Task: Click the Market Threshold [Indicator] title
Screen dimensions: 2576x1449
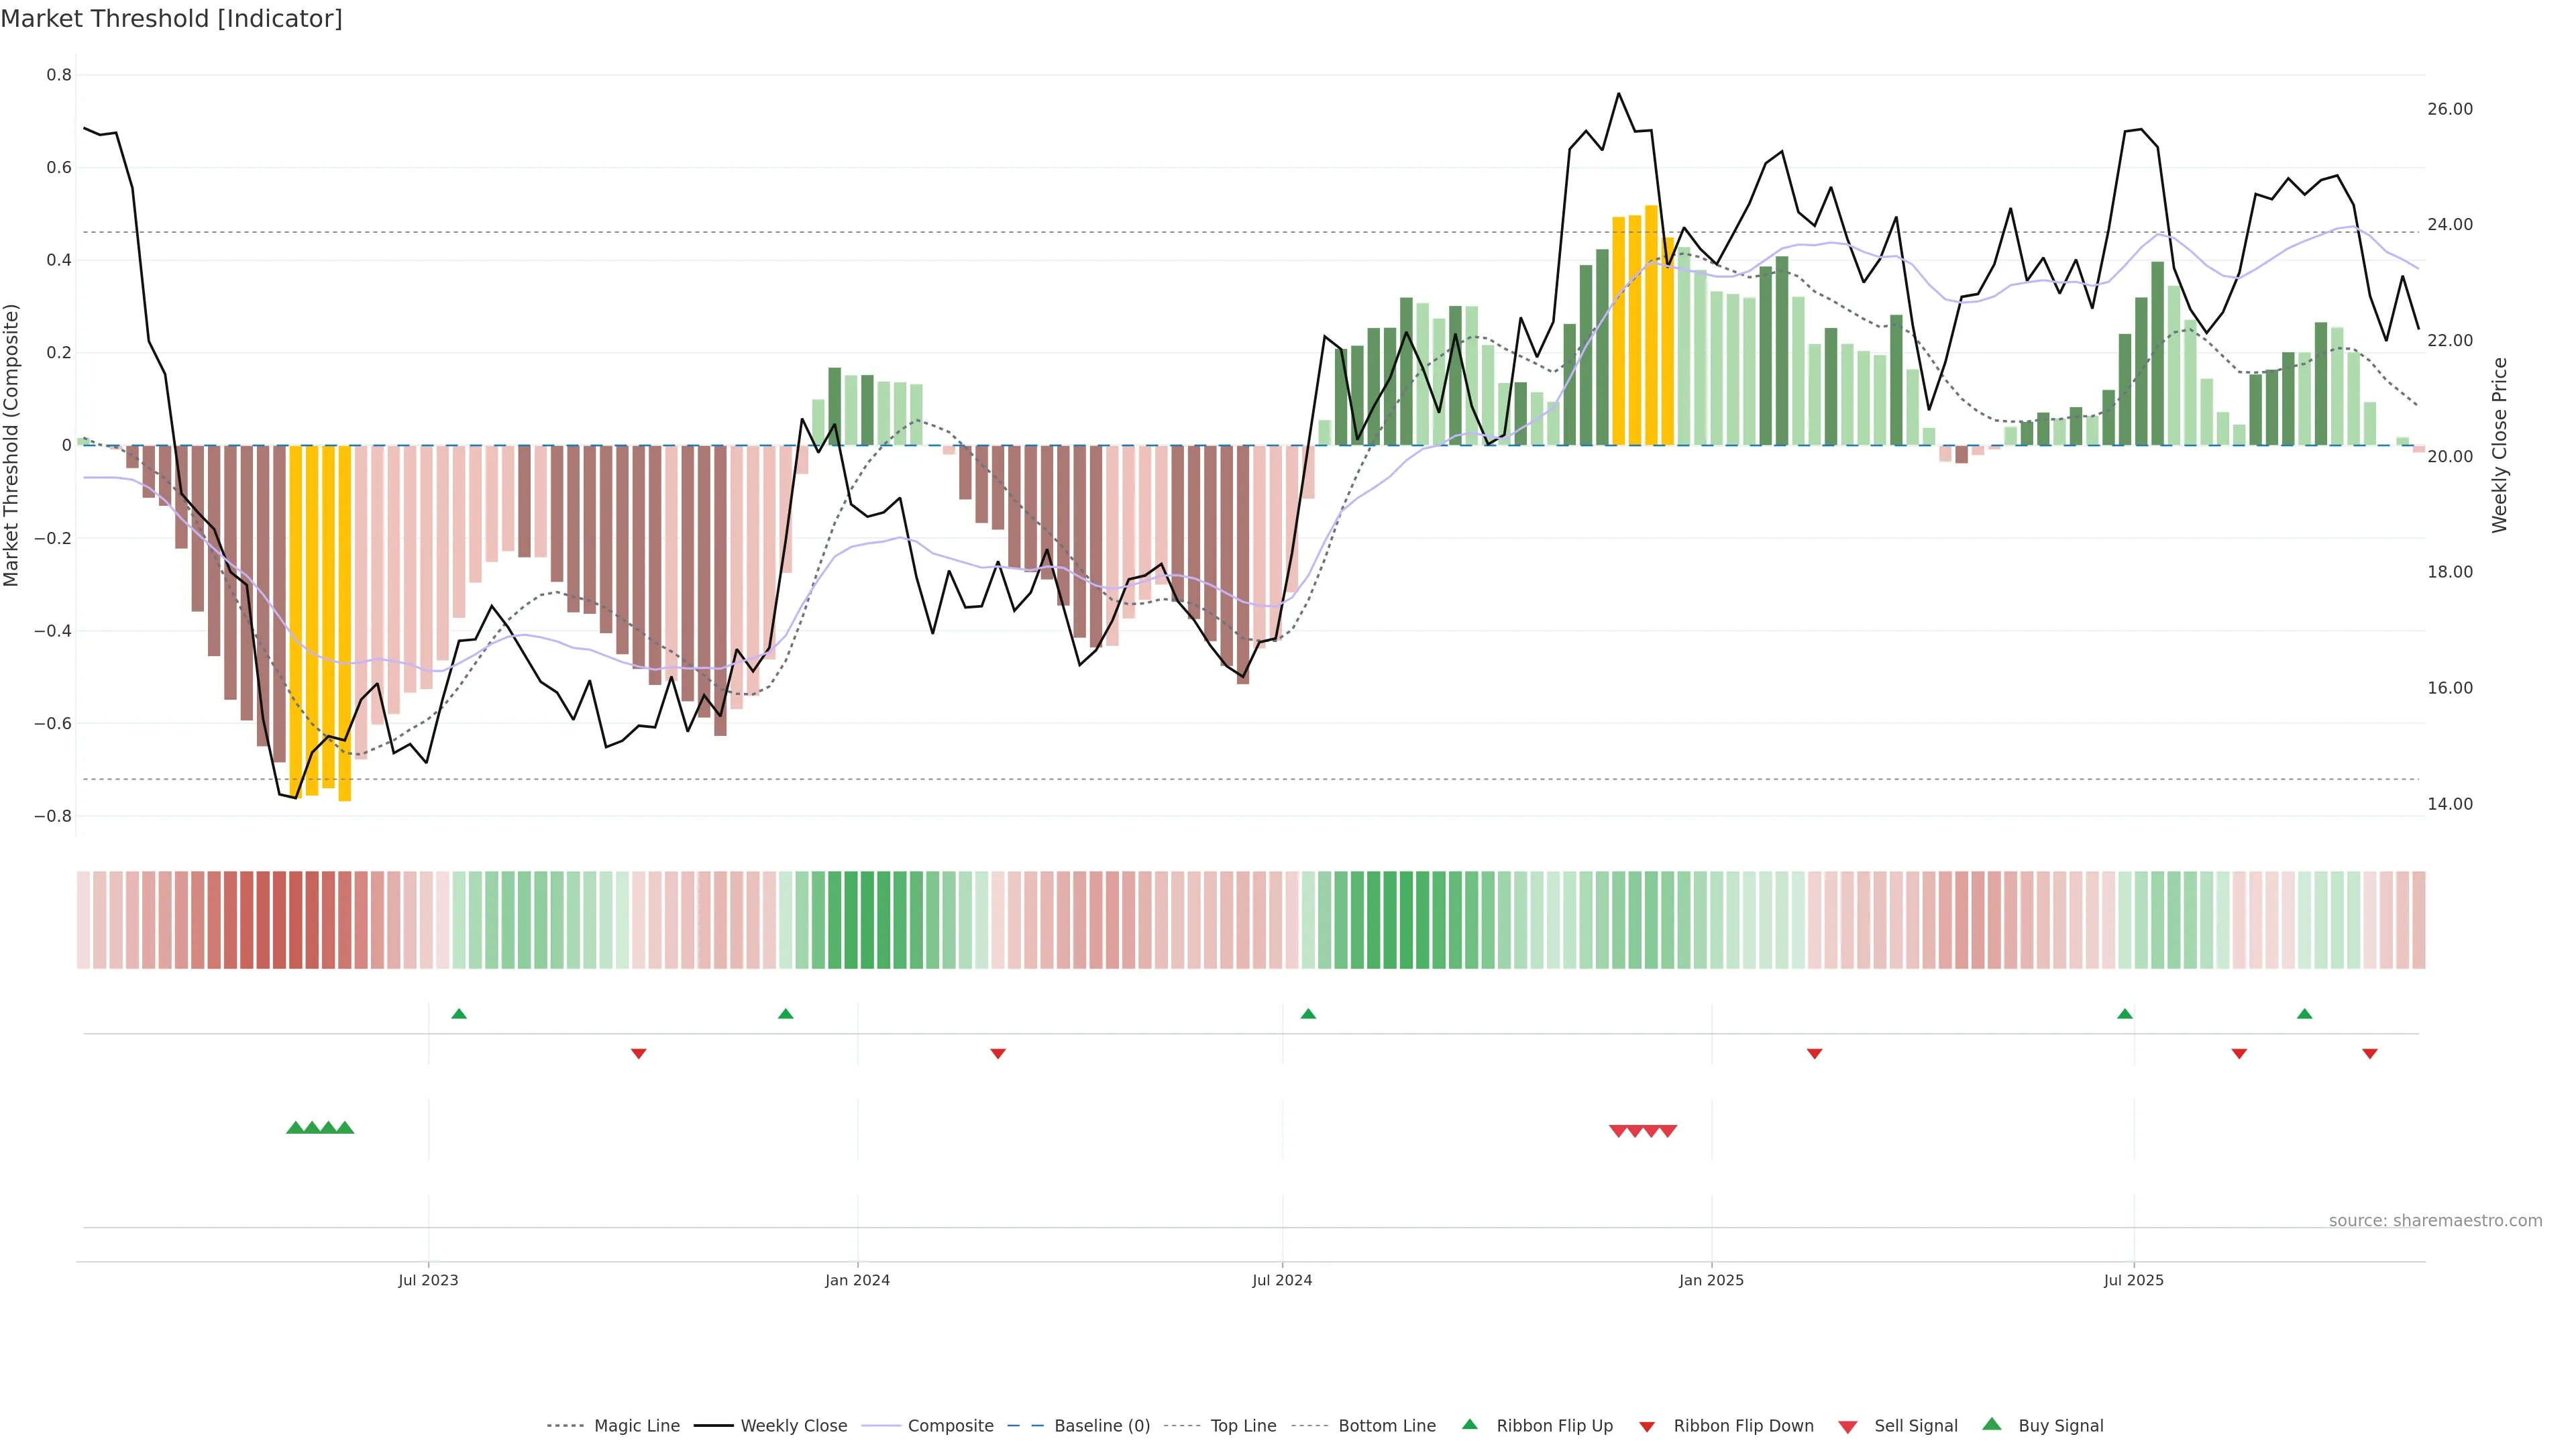Action: [171, 19]
